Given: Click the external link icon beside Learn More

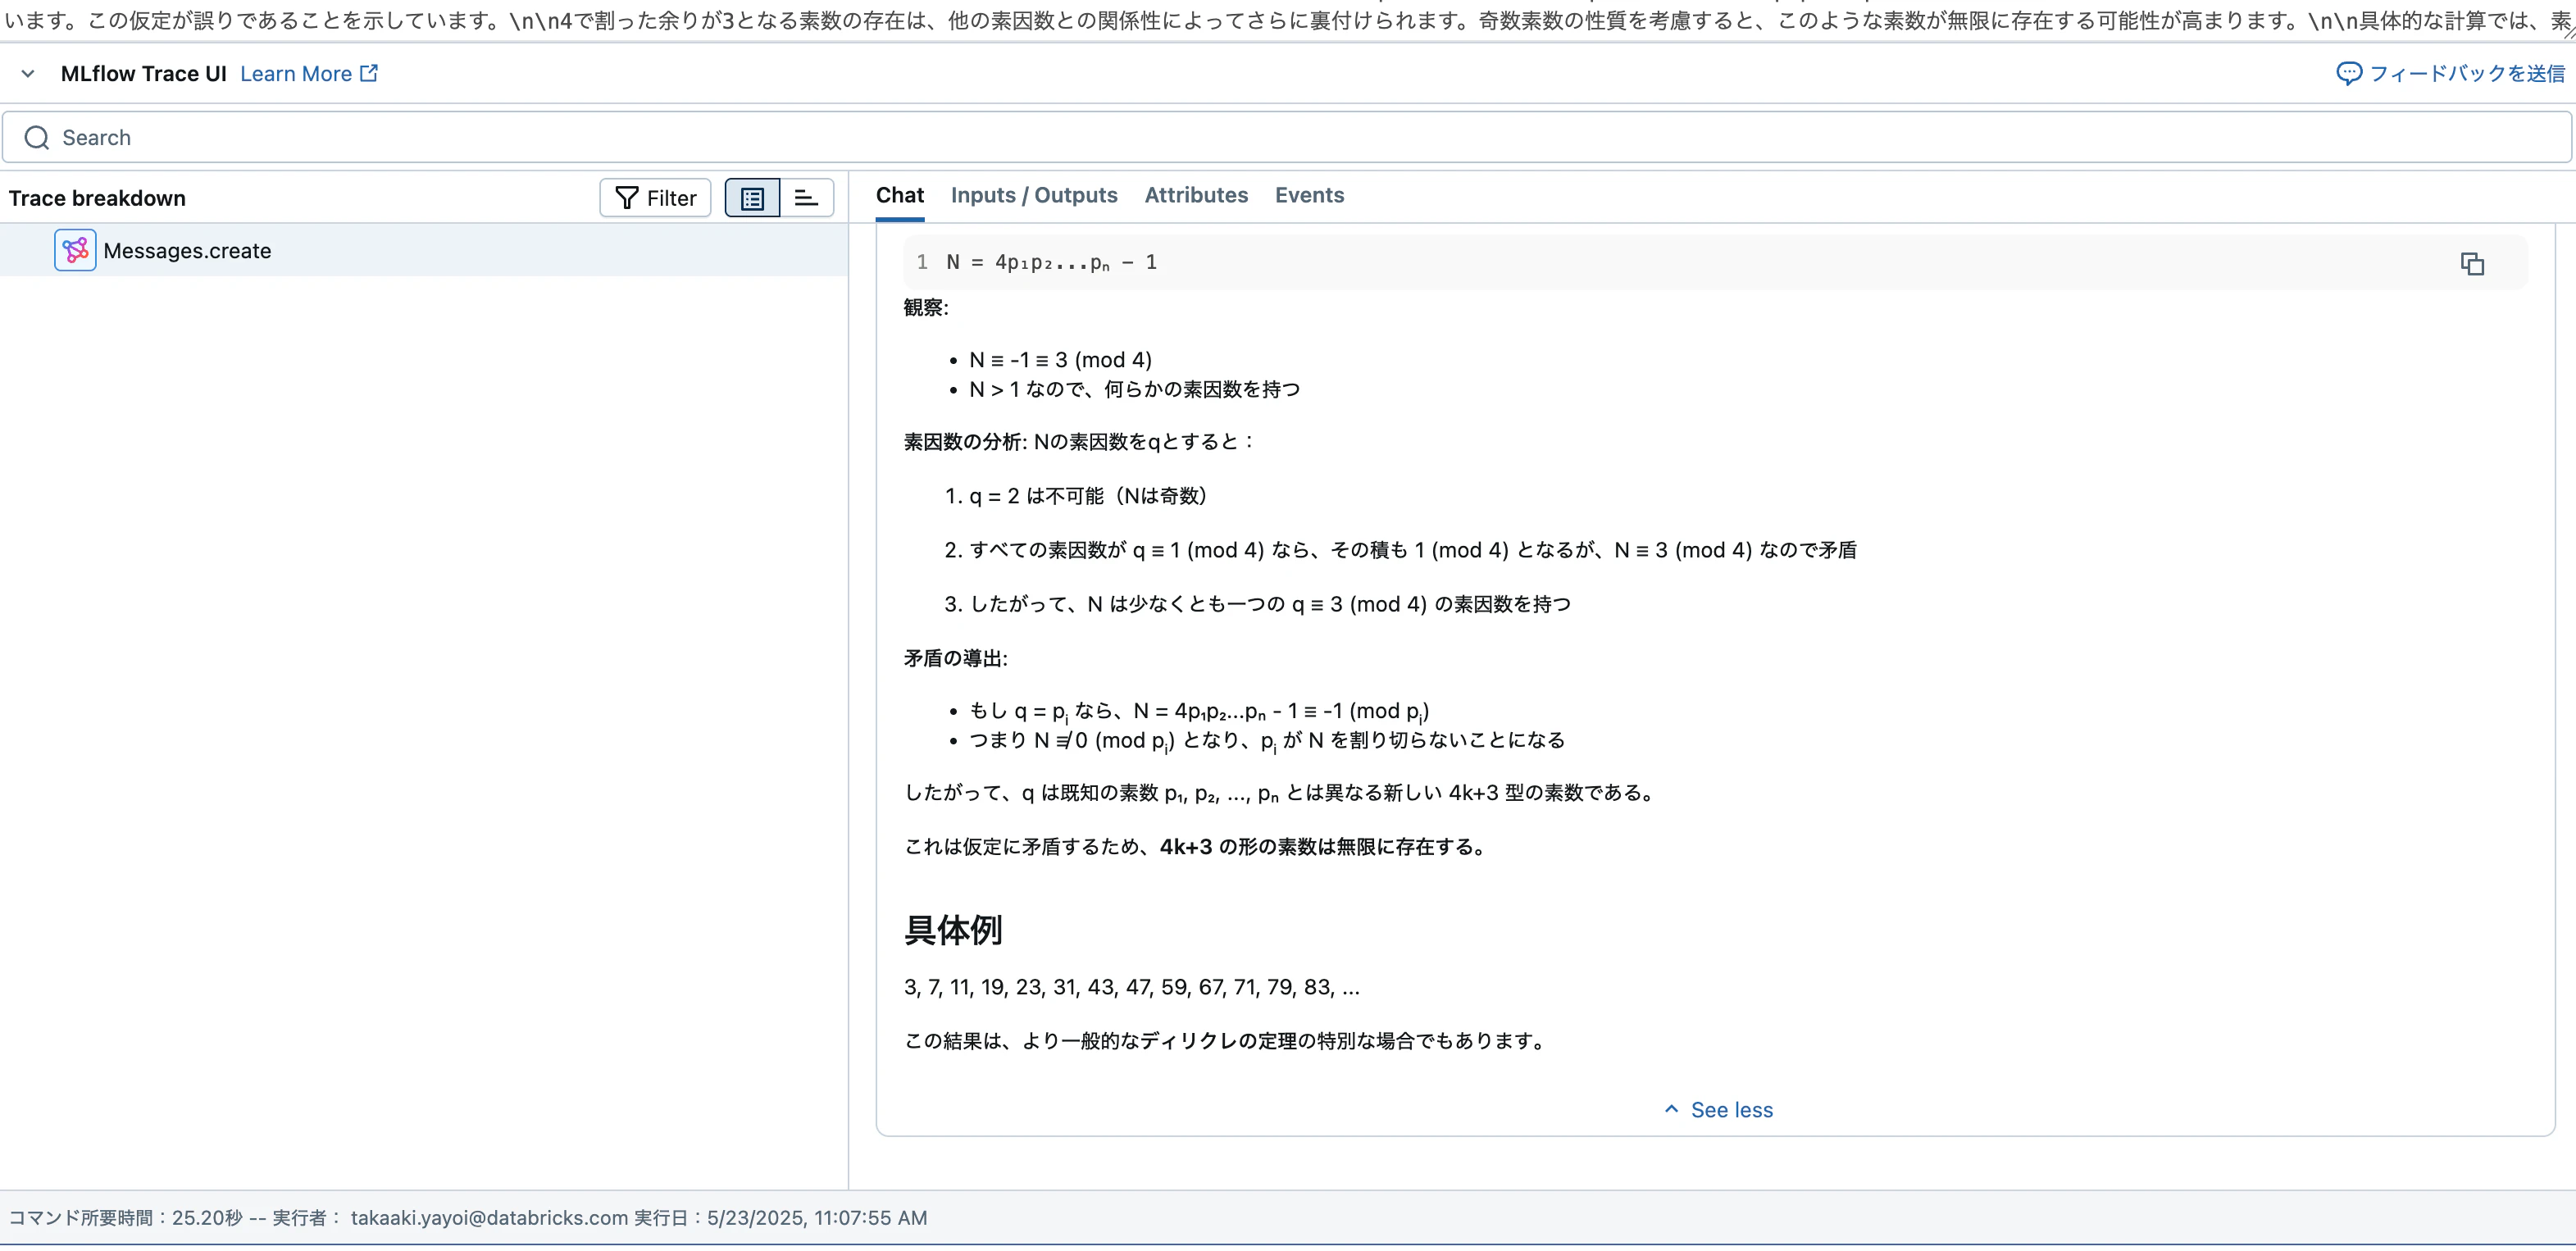Looking at the screenshot, I should click(369, 72).
